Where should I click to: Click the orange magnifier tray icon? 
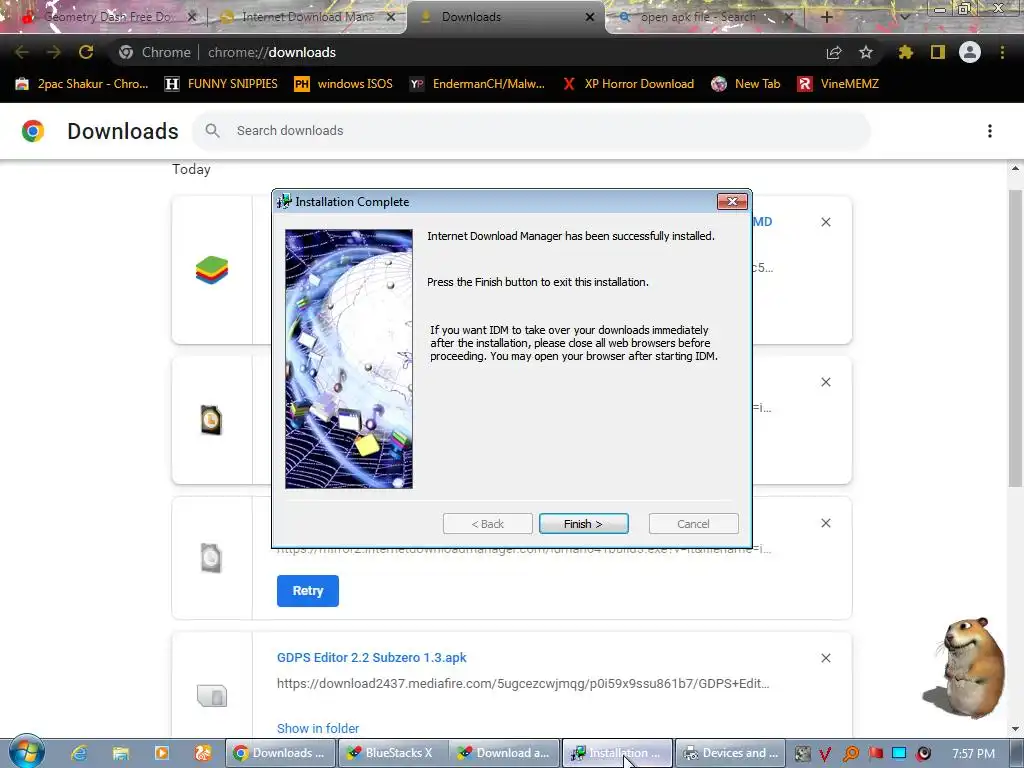point(850,754)
